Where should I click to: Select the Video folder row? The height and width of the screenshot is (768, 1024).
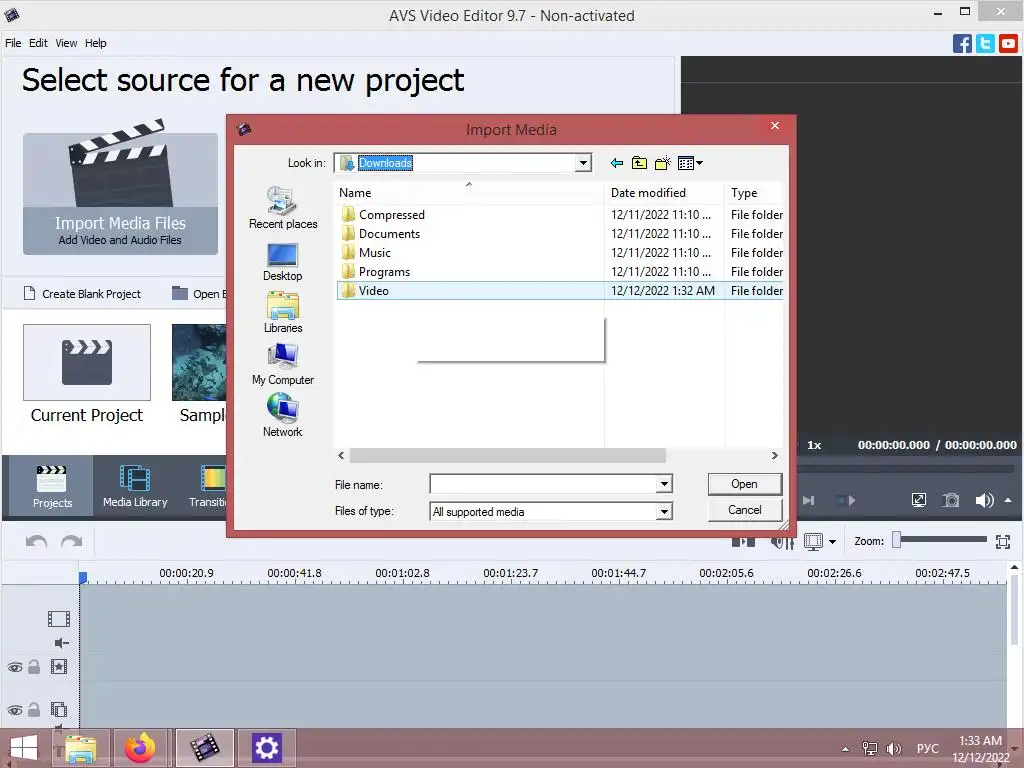point(560,291)
